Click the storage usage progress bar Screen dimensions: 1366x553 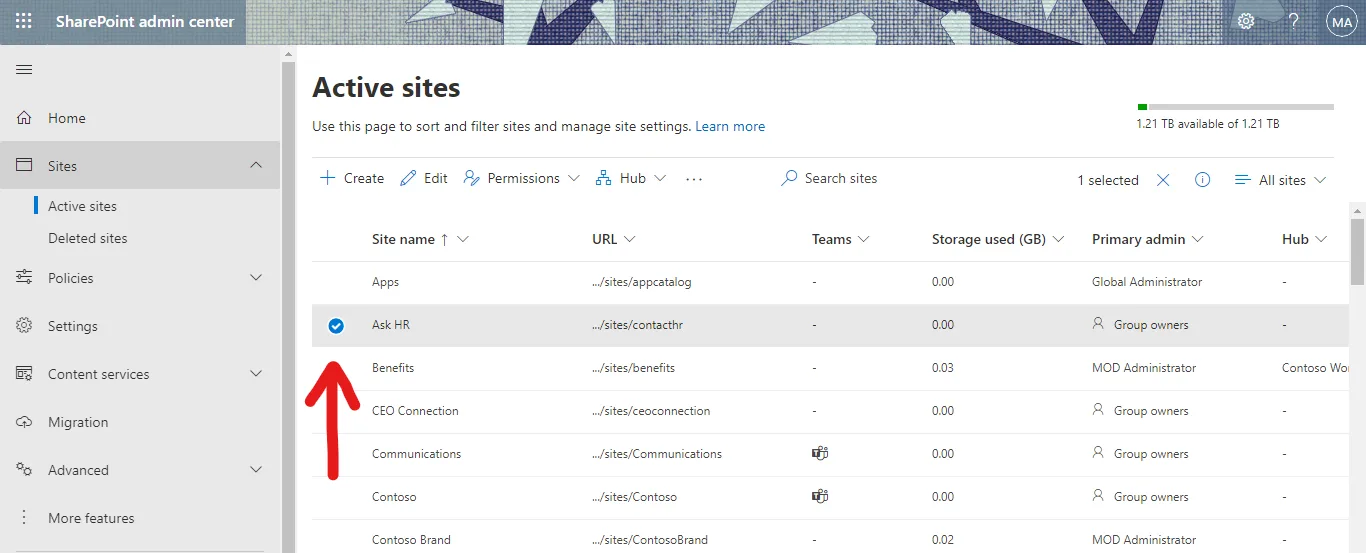(x=1235, y=106)
